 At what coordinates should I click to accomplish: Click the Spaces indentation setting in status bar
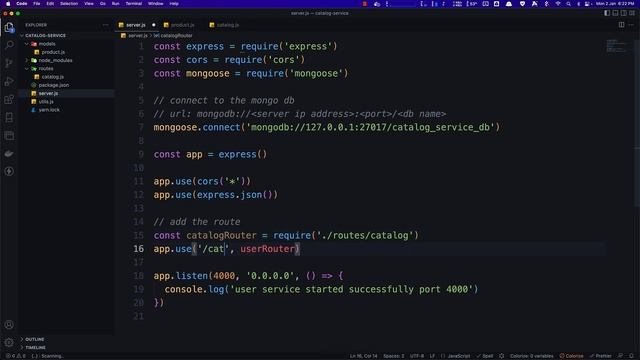393,356
